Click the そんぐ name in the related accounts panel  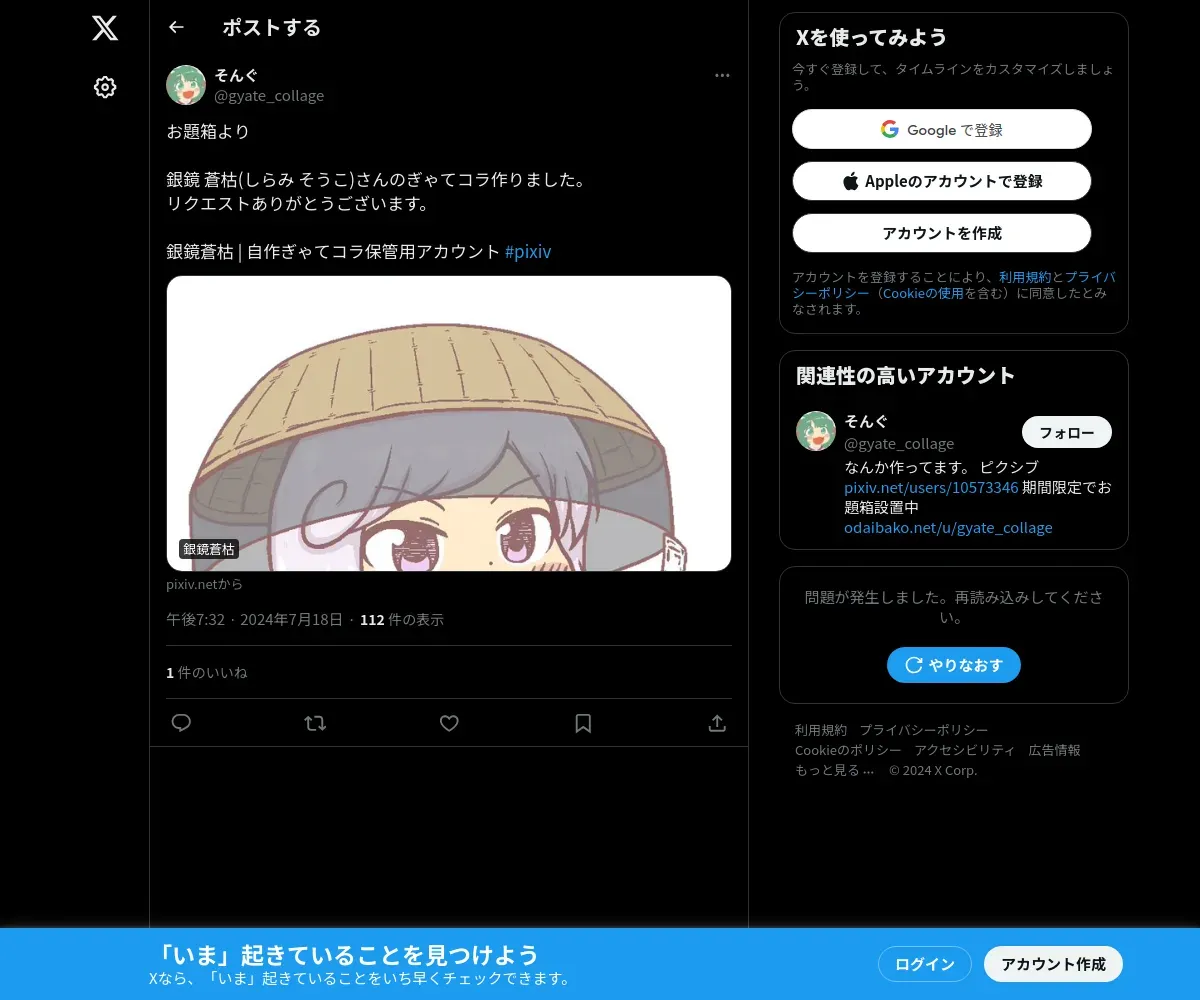click(866, 421)
